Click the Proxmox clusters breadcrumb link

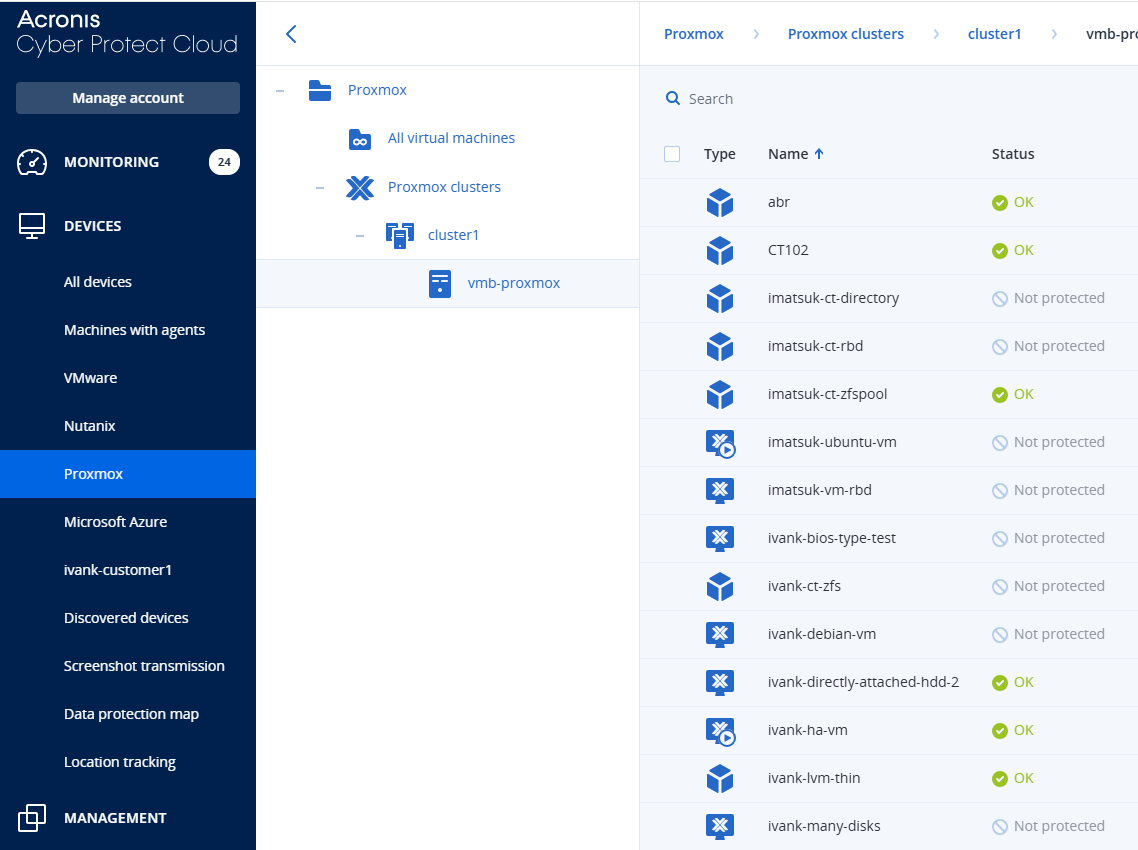coord(846,34)
